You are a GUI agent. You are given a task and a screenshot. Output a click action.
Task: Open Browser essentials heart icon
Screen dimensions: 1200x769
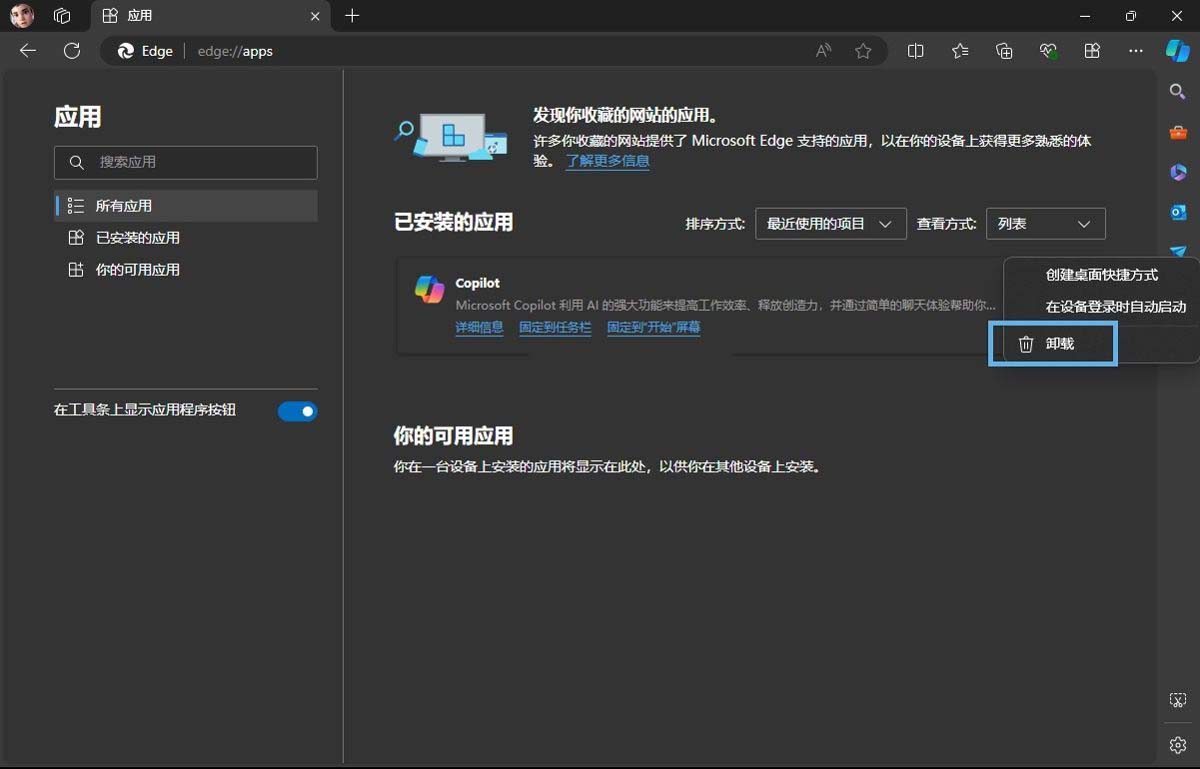pyautogui.click(x=1048, y=51)
